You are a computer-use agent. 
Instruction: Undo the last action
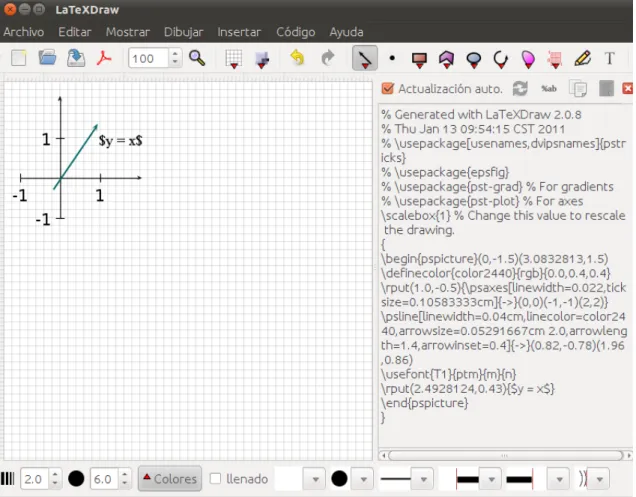click(x=297, y=58)
